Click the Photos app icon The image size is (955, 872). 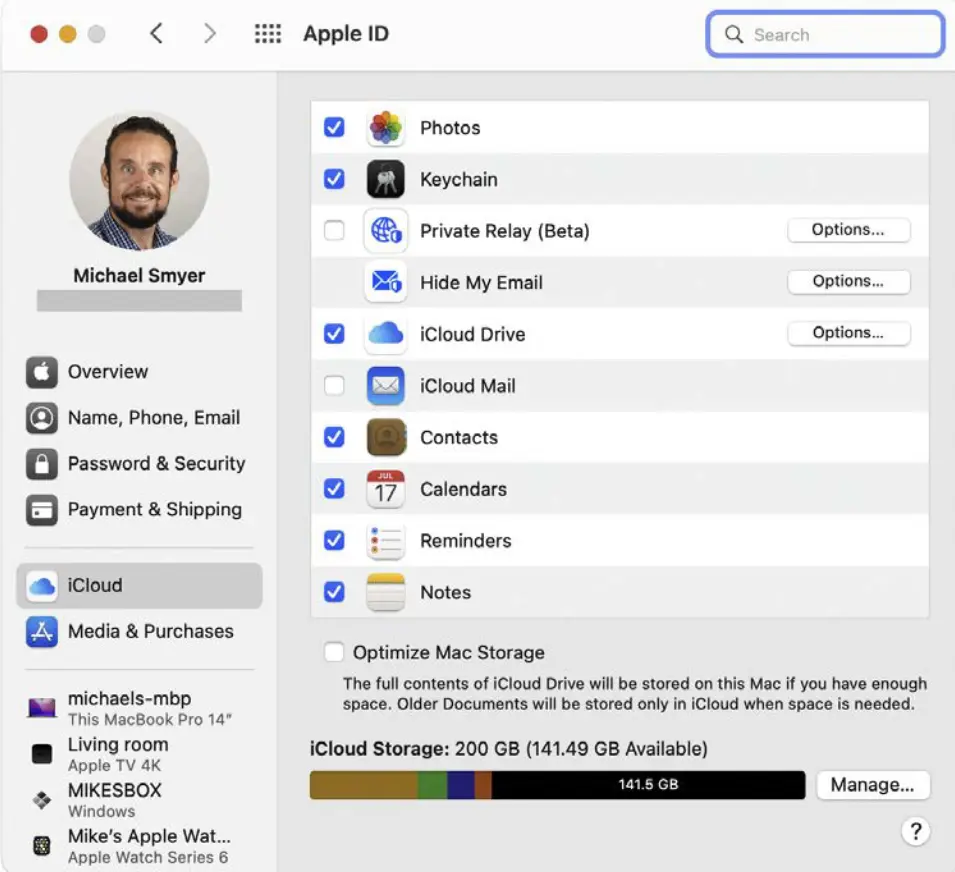(x=385, y=128)
